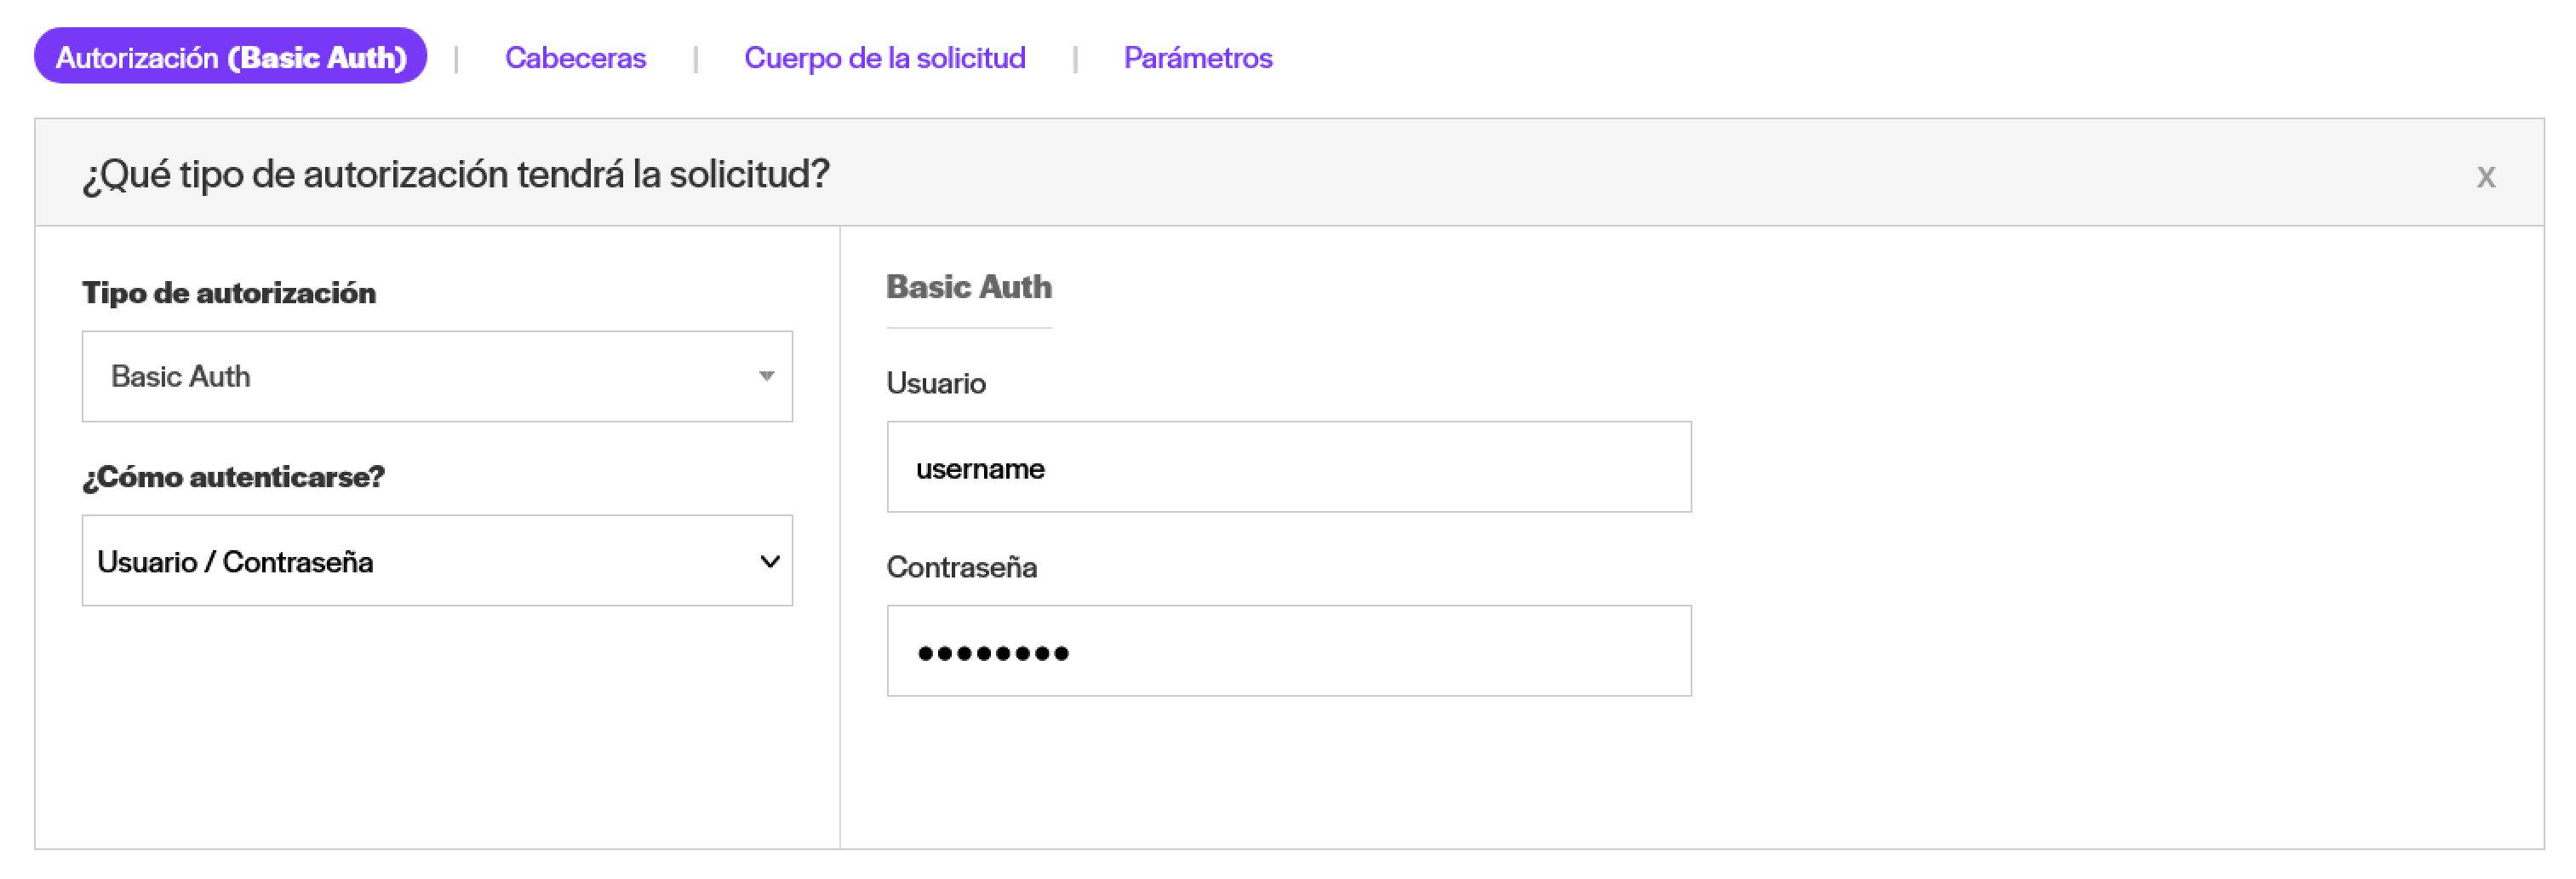Click the Contraseña label
Image resolution: width=2576 pixels, height=879 pixels.
pos(961,567)
